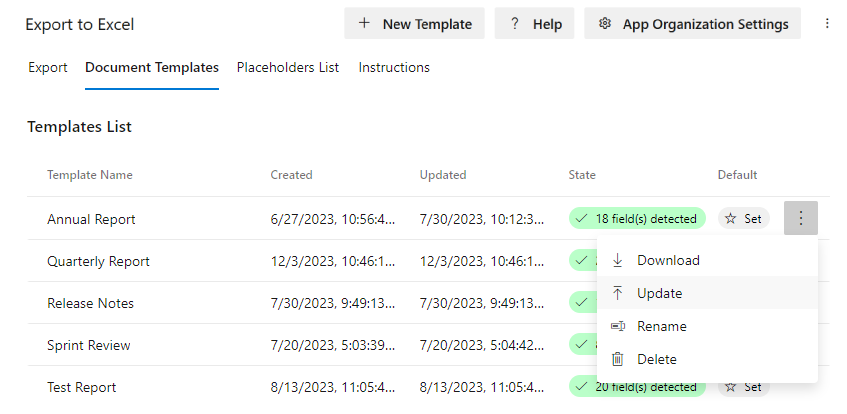Click the question mark Help icon

click(514, 23)
